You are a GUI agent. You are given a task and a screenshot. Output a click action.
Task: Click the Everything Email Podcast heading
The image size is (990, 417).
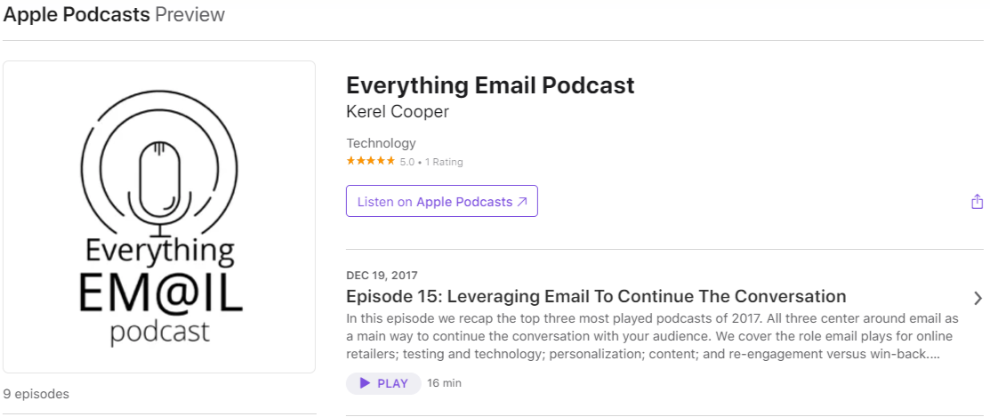pos(491,85)
